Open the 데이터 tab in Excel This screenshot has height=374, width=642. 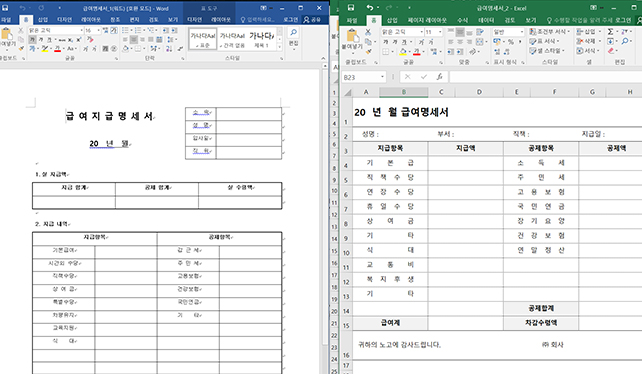point(486,20)
